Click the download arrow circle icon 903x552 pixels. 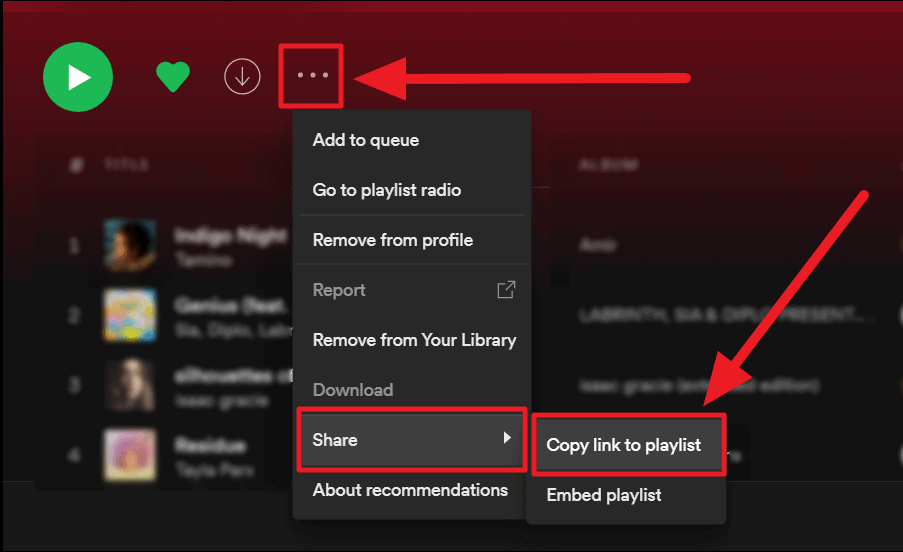(242, 77)
